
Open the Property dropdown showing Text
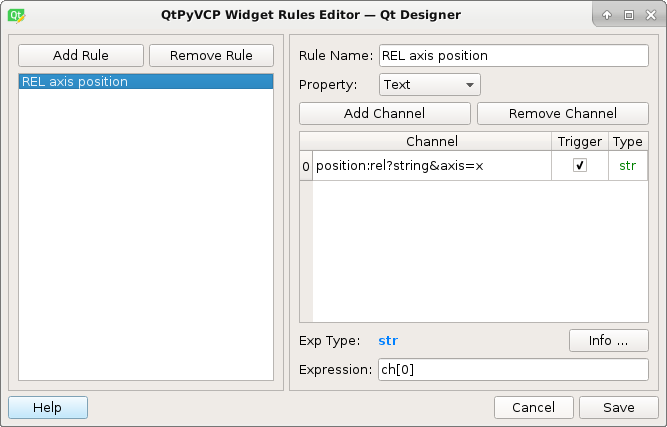point(430,84)
